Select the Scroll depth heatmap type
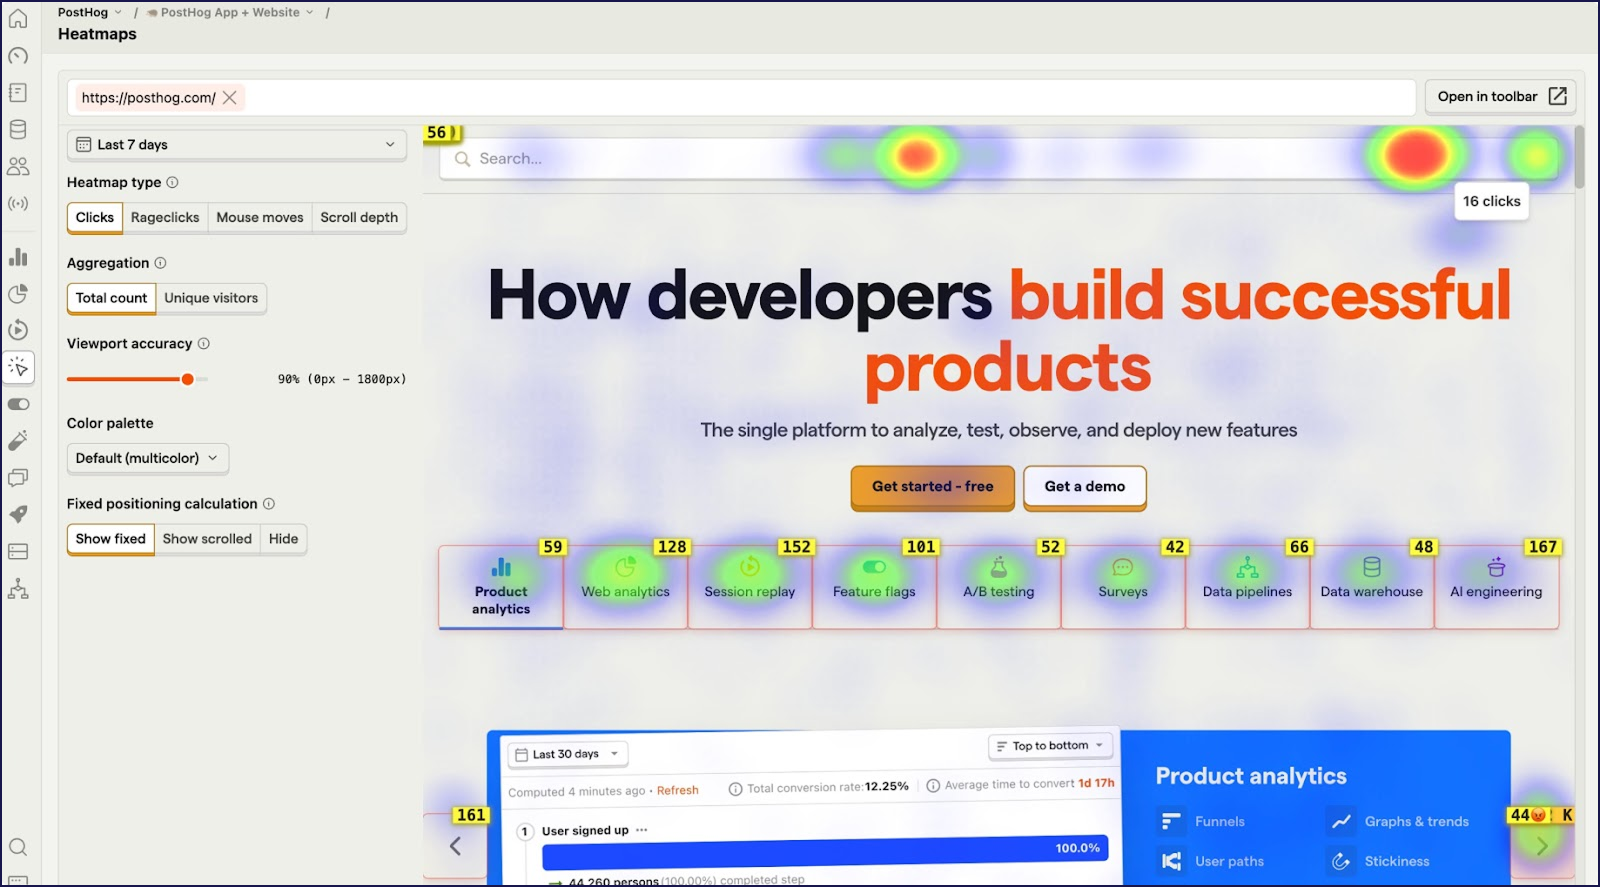This screenshot has width=1600, height=887. tap(359, 217)
